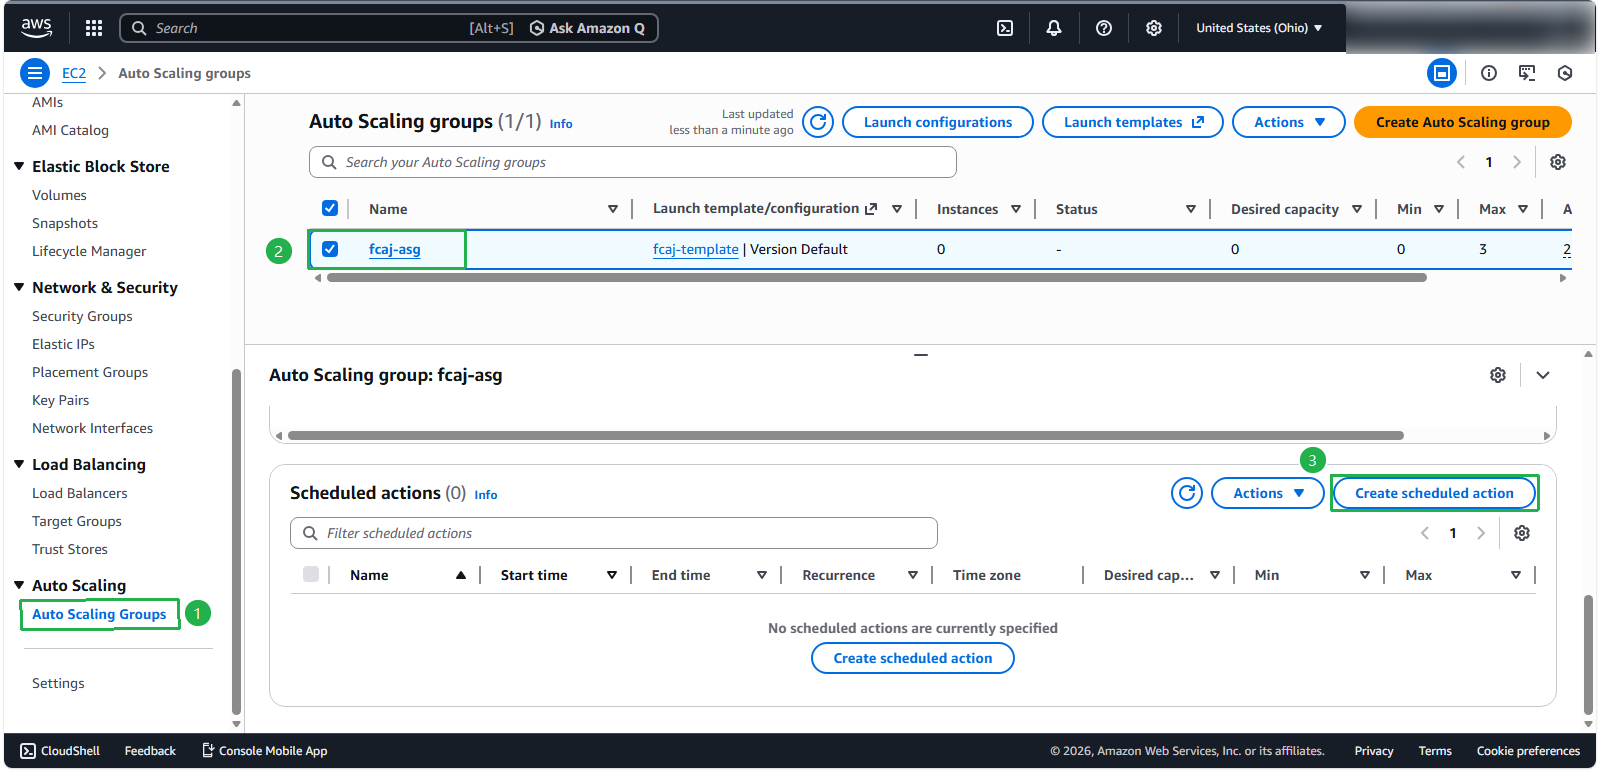This screenshot has width=1600, height=772.
Task: Click the split panel resize handle
Action: coord(921,354)
